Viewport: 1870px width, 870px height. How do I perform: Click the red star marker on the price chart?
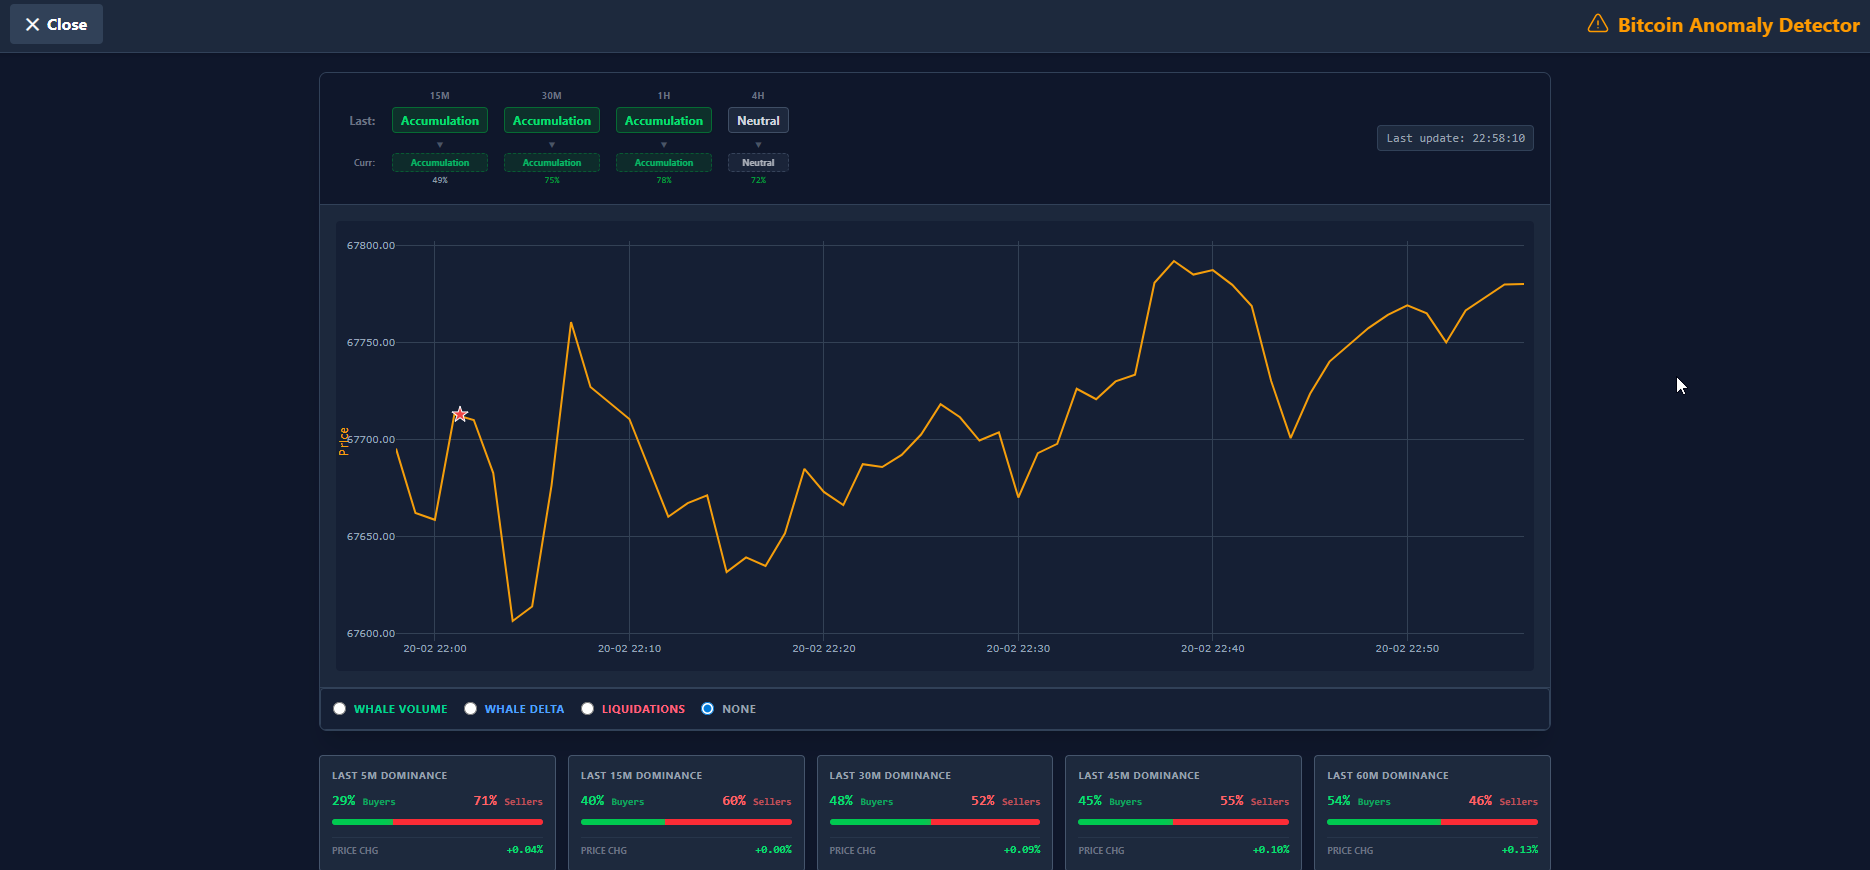460,414
